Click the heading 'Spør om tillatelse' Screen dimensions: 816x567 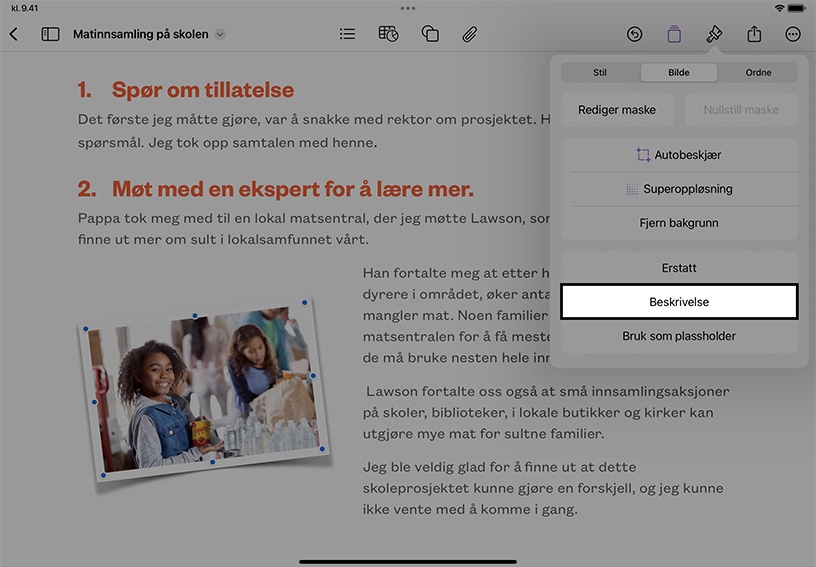(202, 90)
